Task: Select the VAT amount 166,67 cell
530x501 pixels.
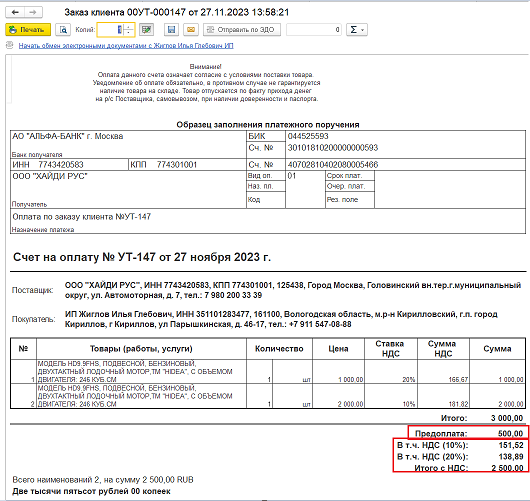Action: [443, 372]
